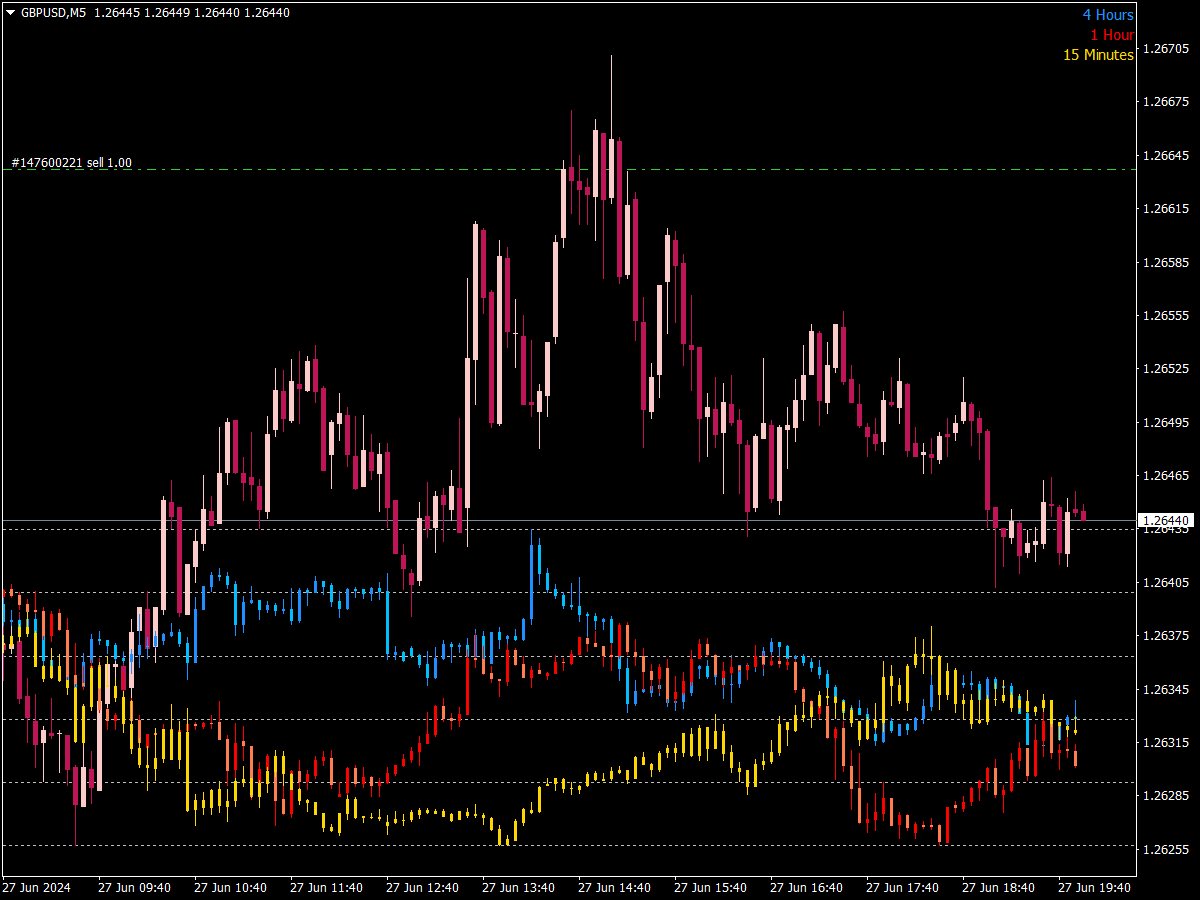The width and height of the screenshot is (1200, 900).
Task: Click the 1.26705 price scale label
Action: [1165, 48]
